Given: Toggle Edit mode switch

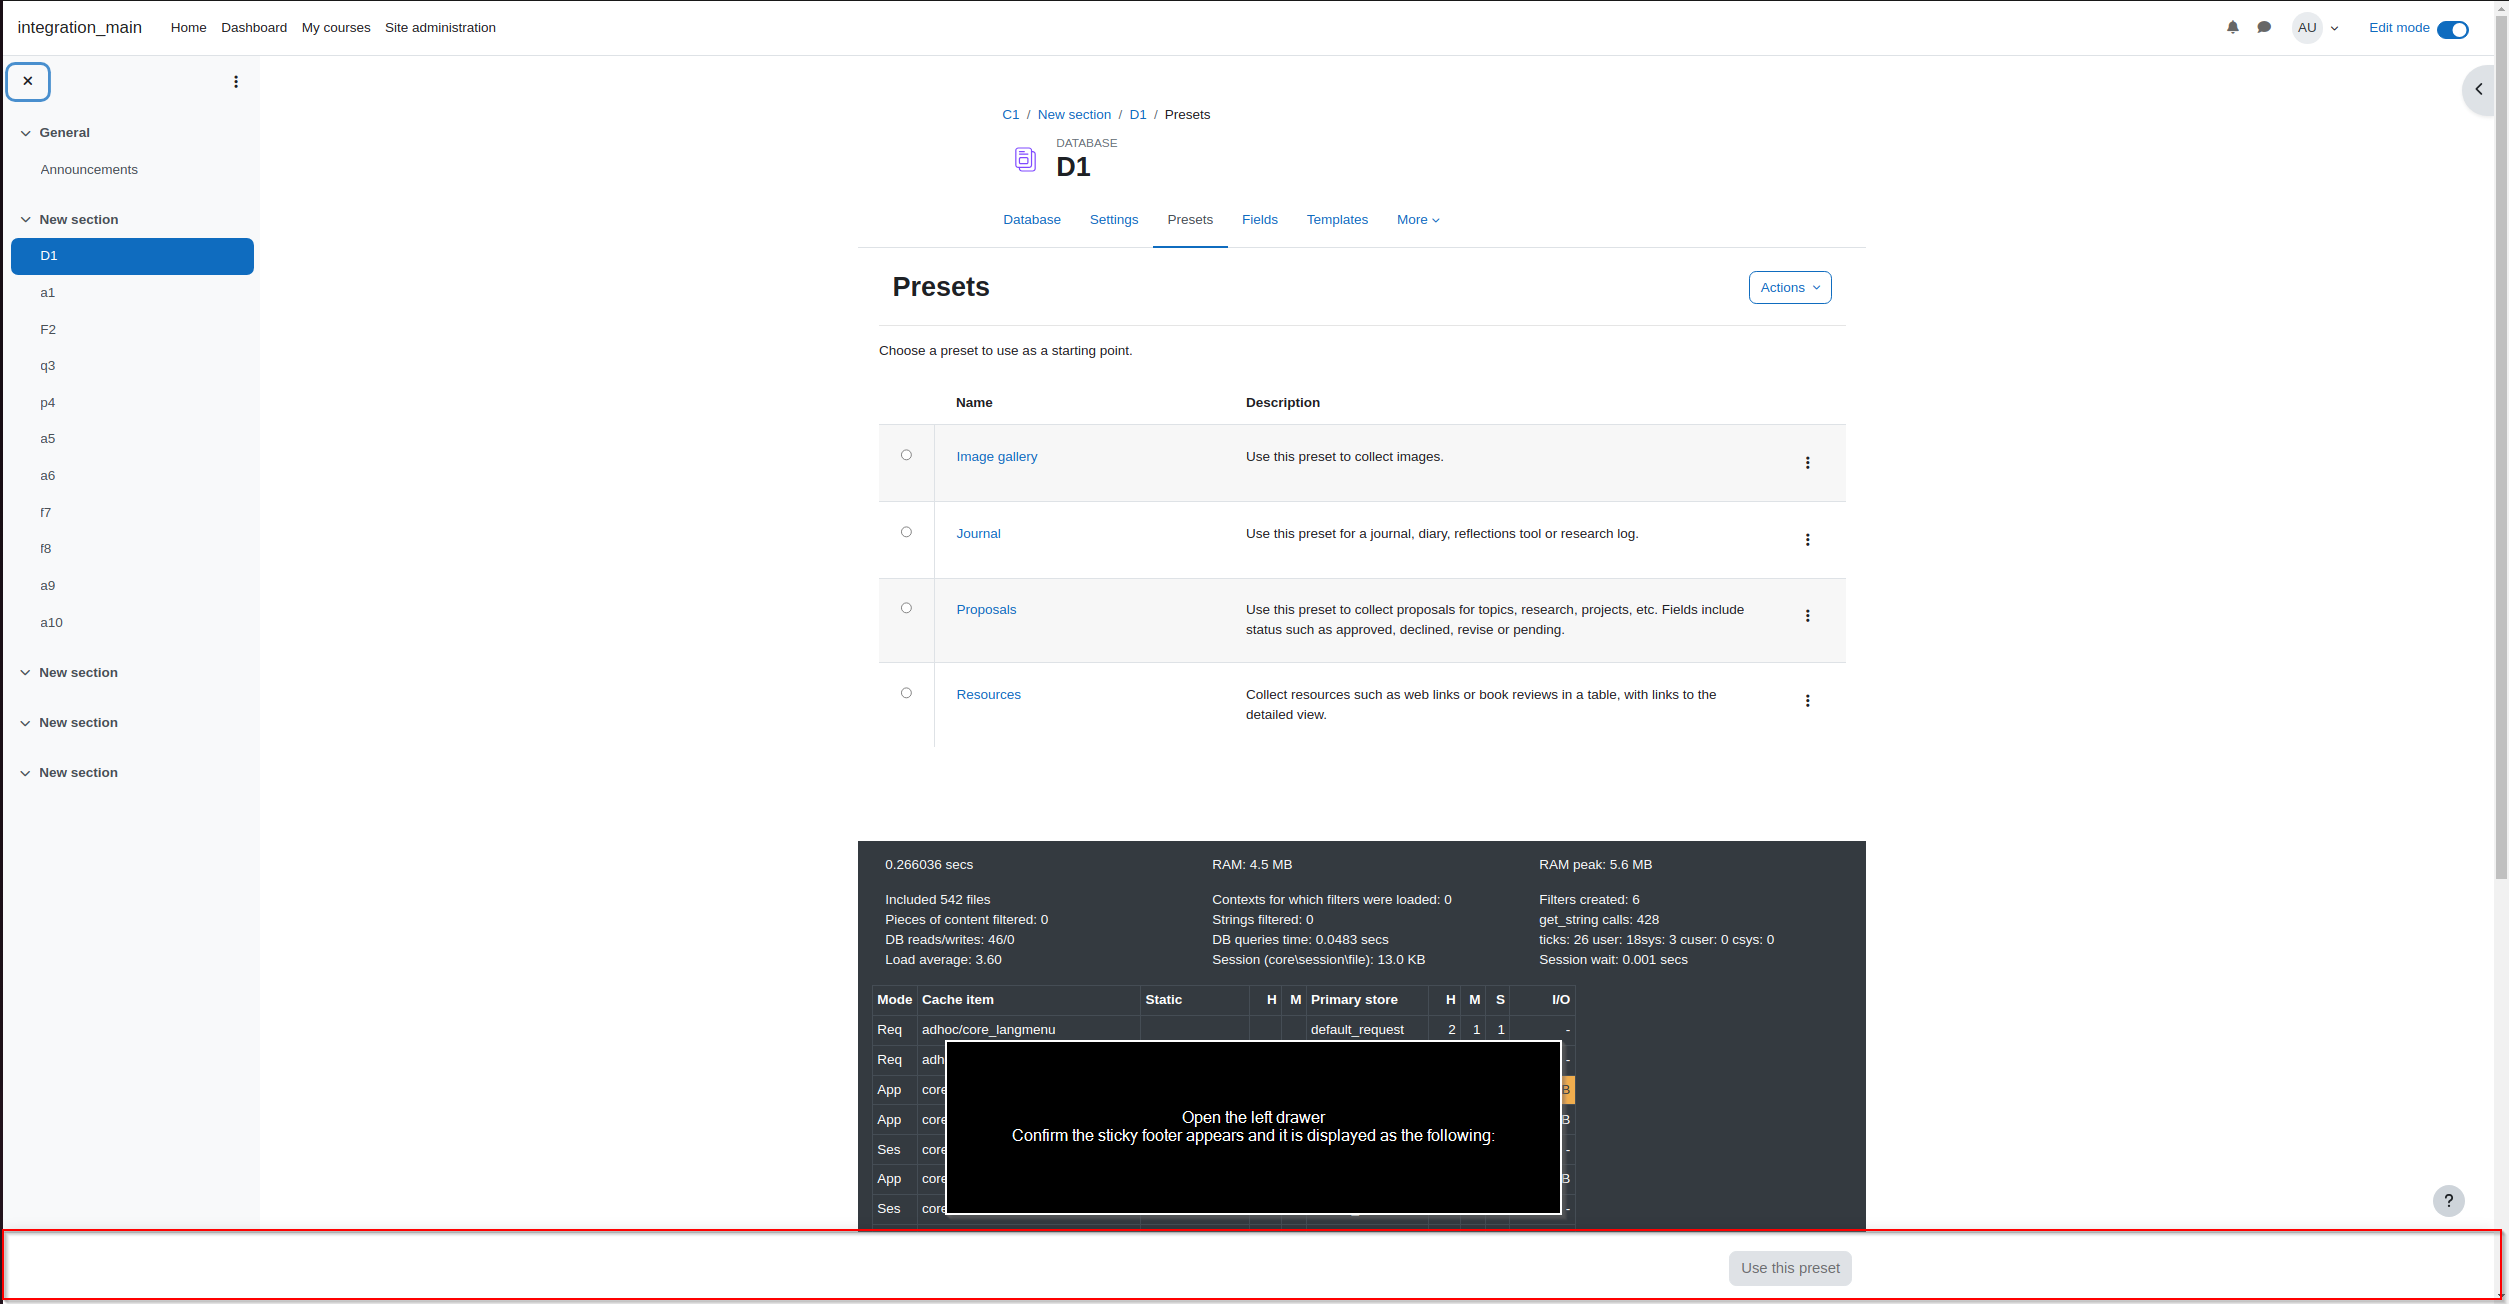Looking at the screenshot, I should [x=2452, y=29].
